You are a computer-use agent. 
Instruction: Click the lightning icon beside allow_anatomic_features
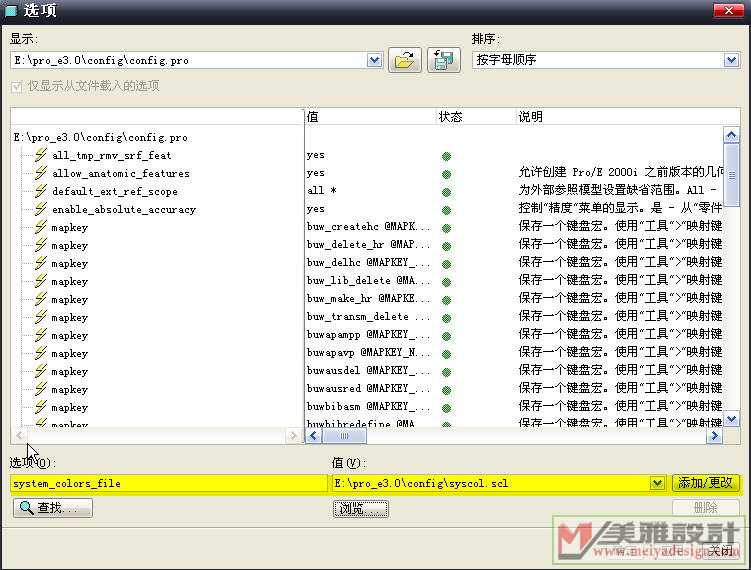(41, 173)
